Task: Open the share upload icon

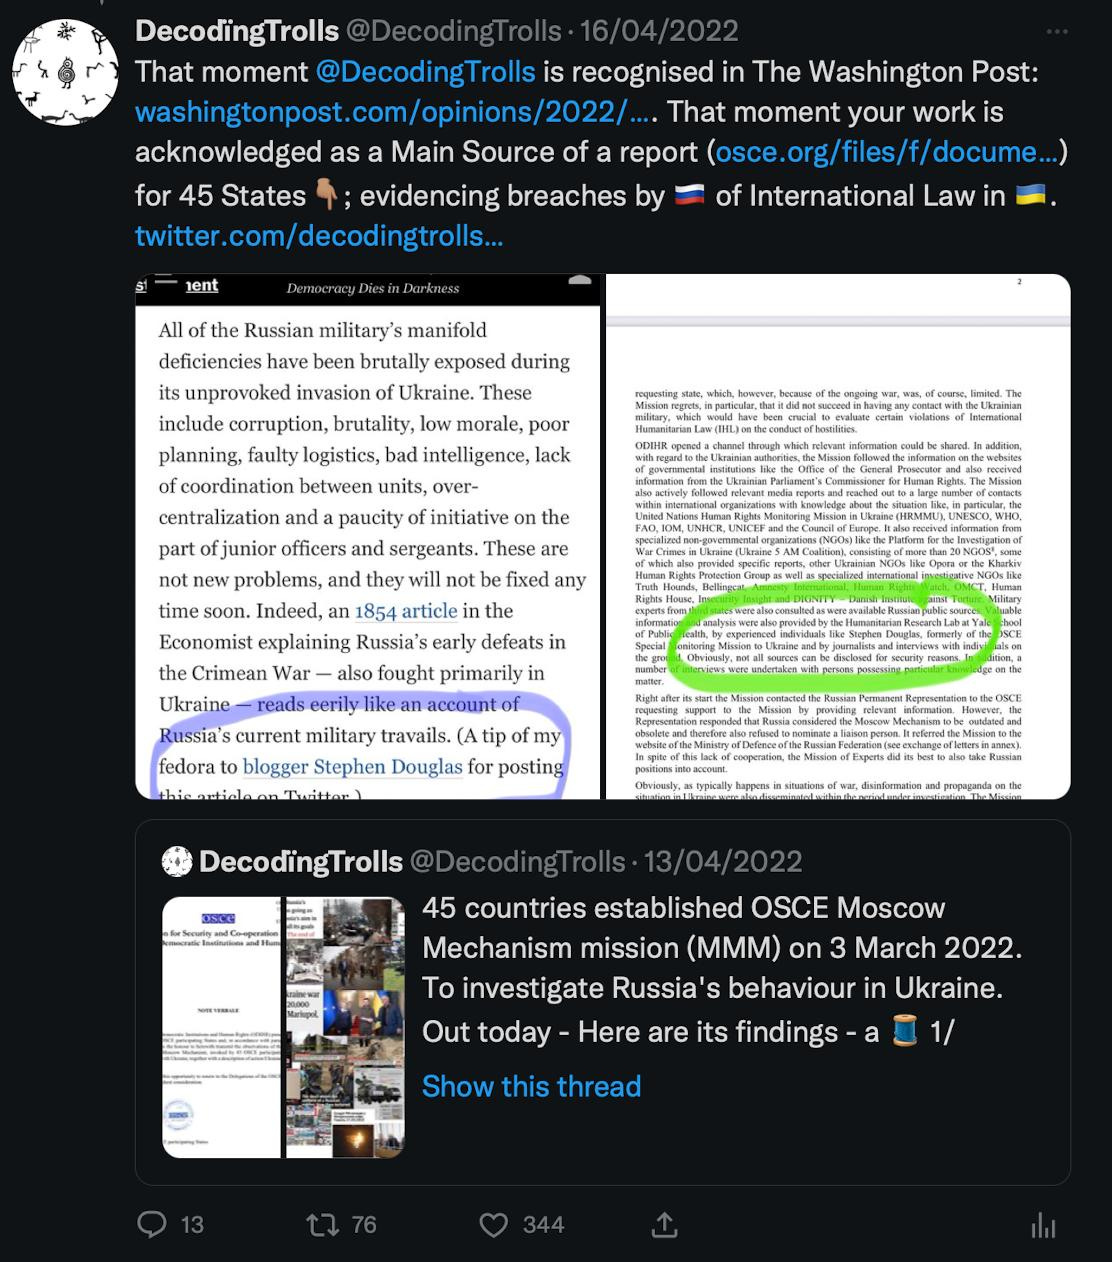Action: [665, 1224]
